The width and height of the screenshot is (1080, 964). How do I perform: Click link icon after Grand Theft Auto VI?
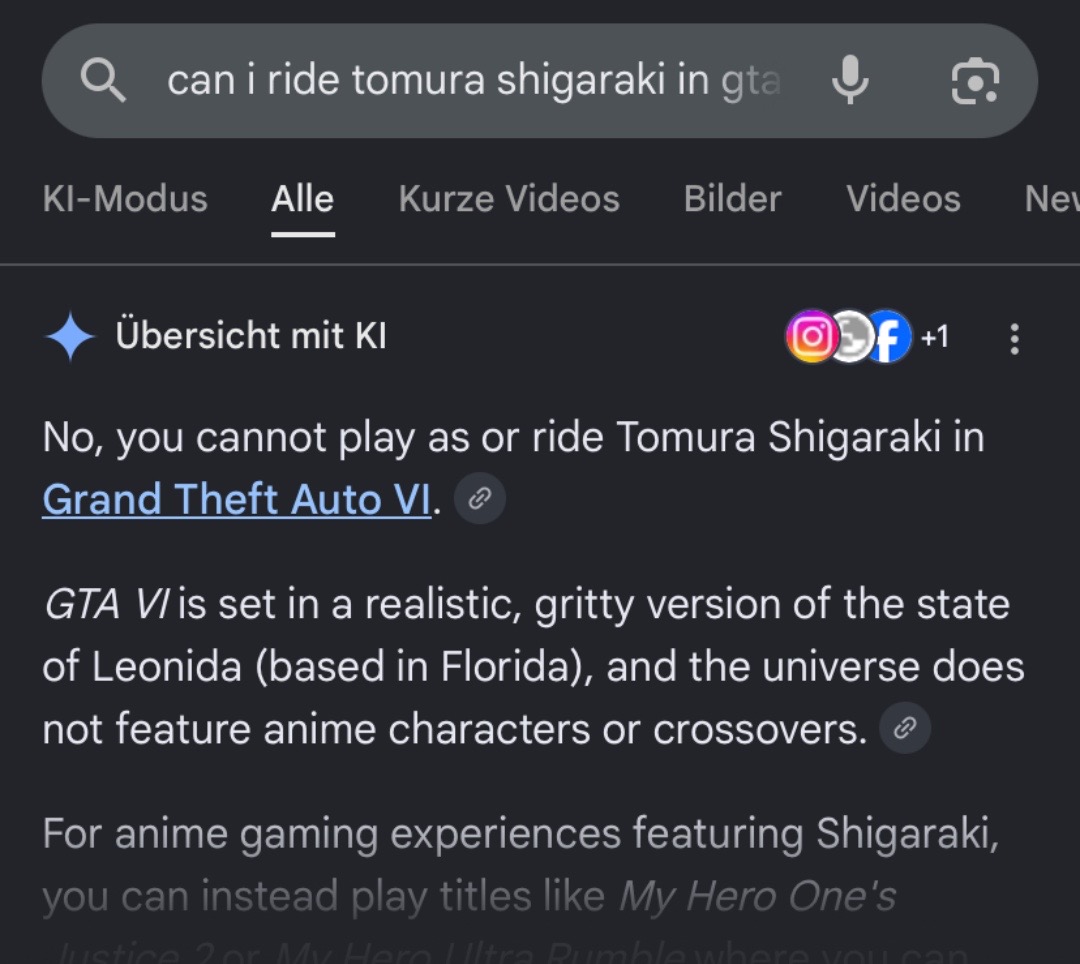[x=480, y=498]
